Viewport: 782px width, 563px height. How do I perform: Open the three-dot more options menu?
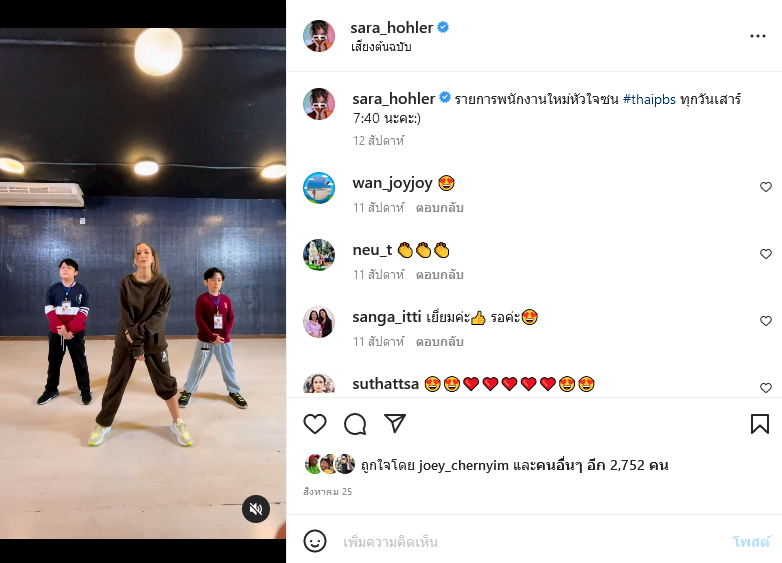point(758,36)
